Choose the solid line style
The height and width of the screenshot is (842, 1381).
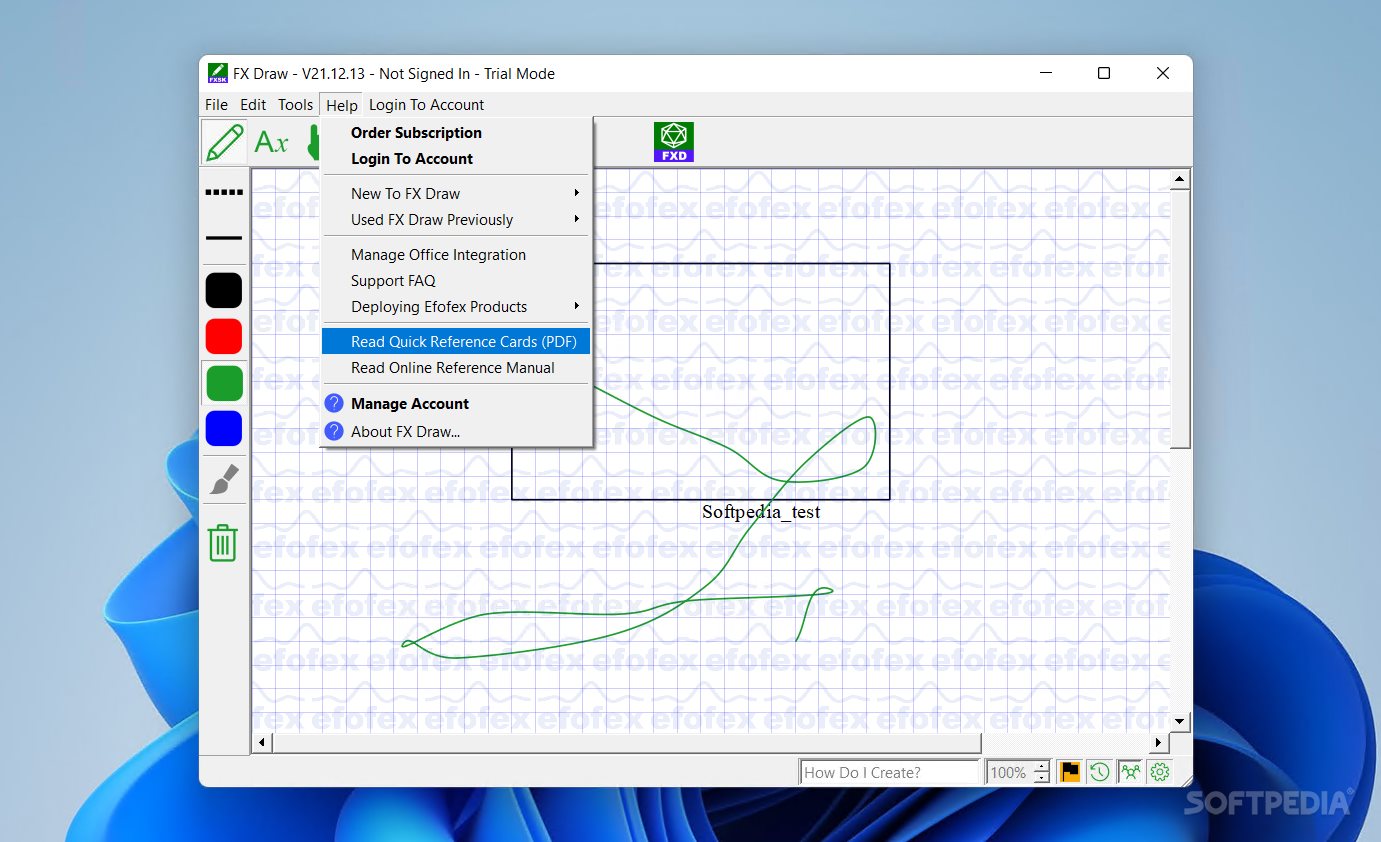224,238
